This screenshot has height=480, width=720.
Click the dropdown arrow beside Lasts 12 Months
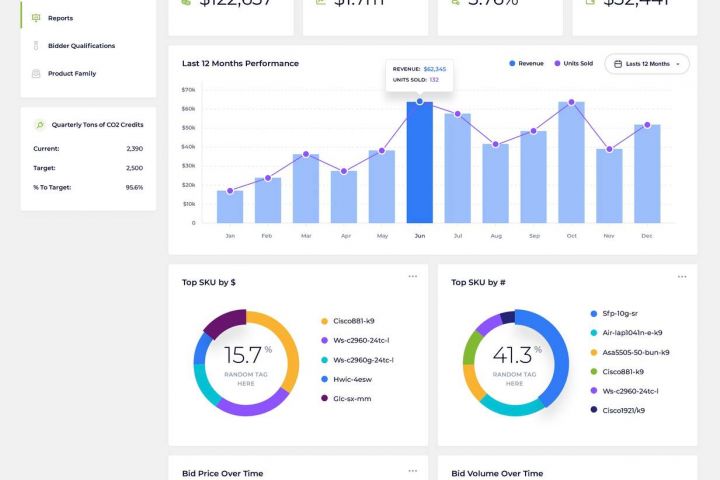pyautogui.click(x=678, y=64)
